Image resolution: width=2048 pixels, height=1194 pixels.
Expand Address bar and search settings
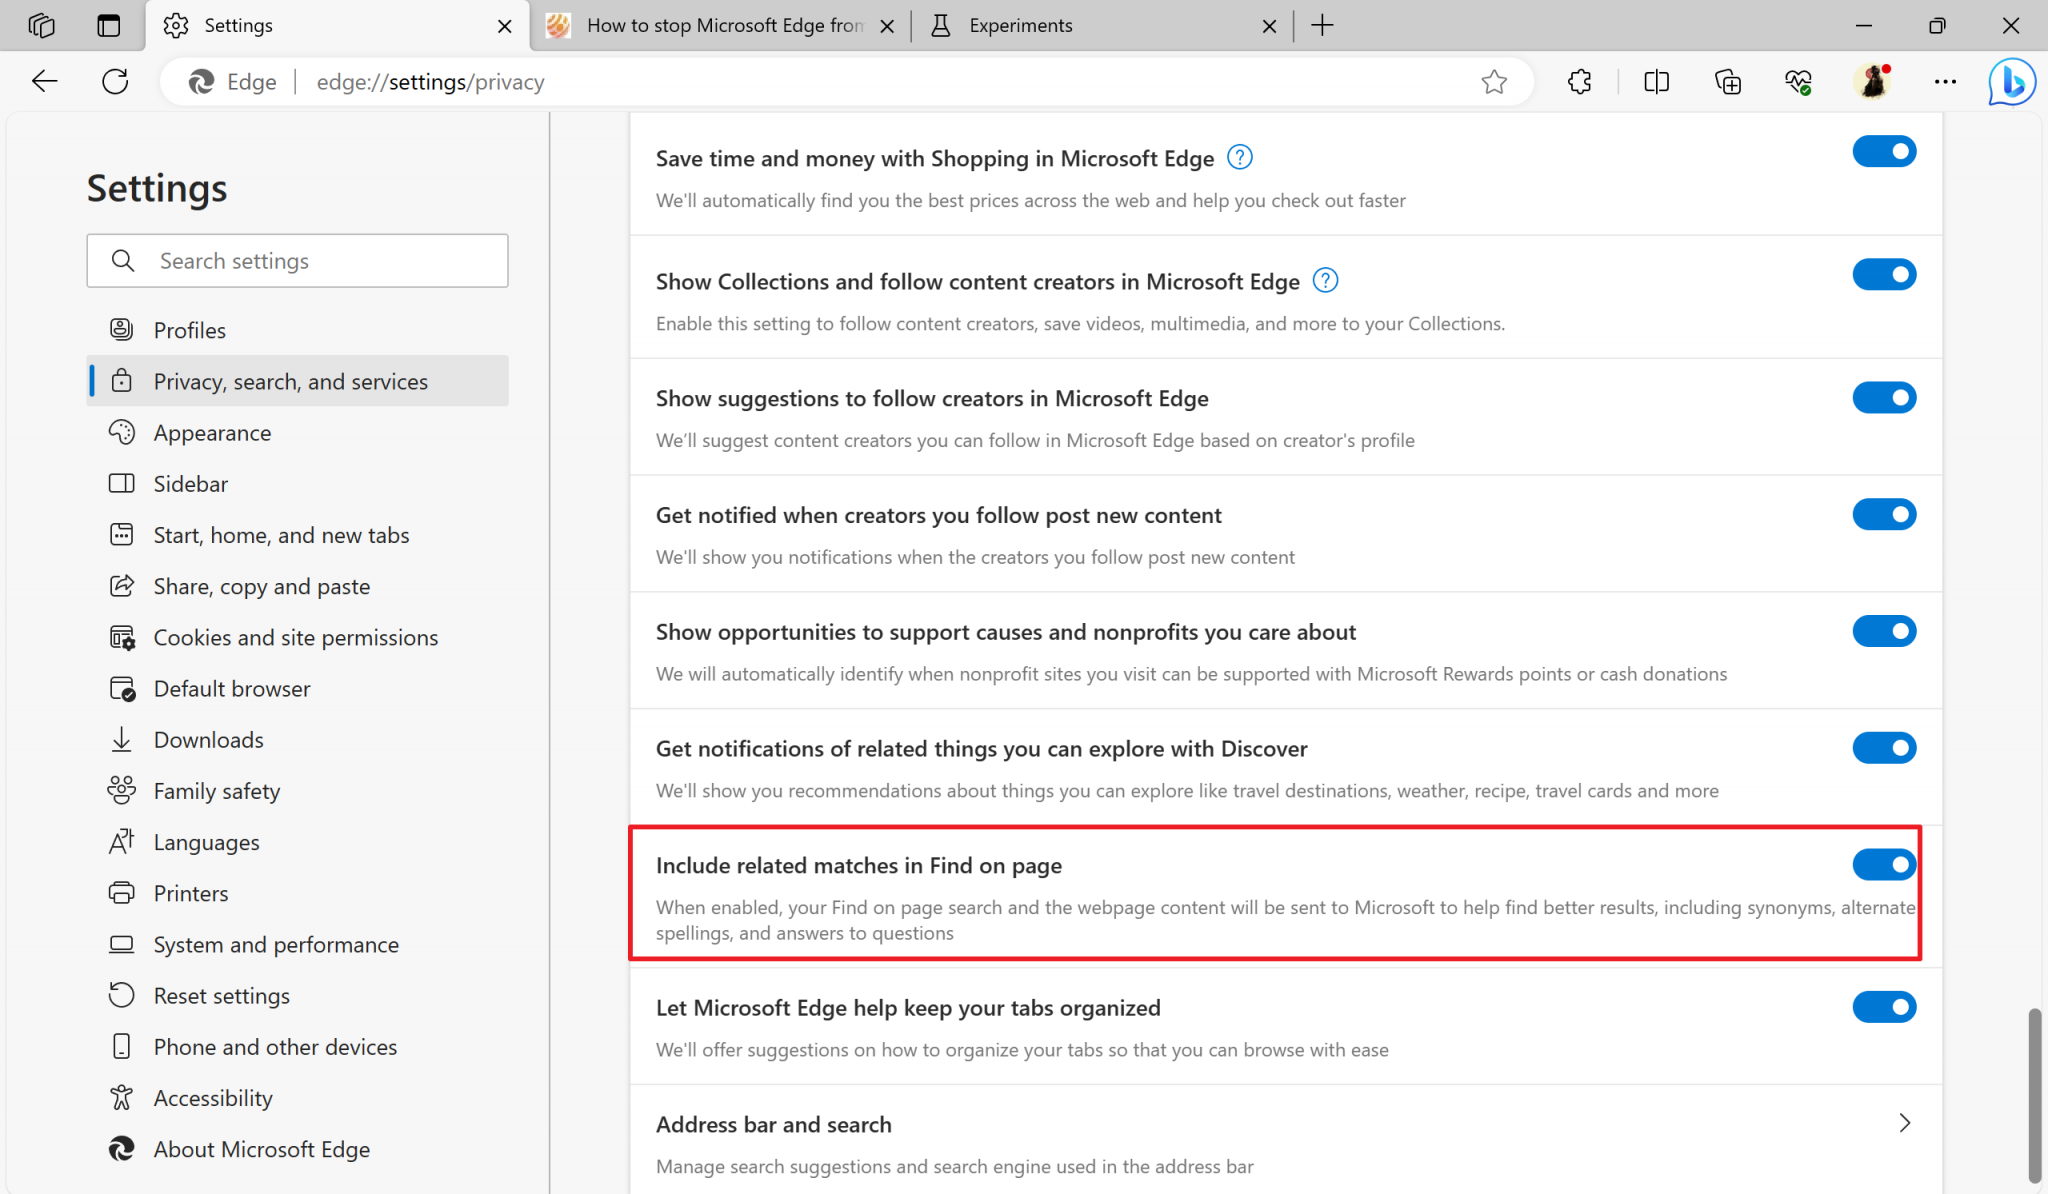coord(1904,1123)
